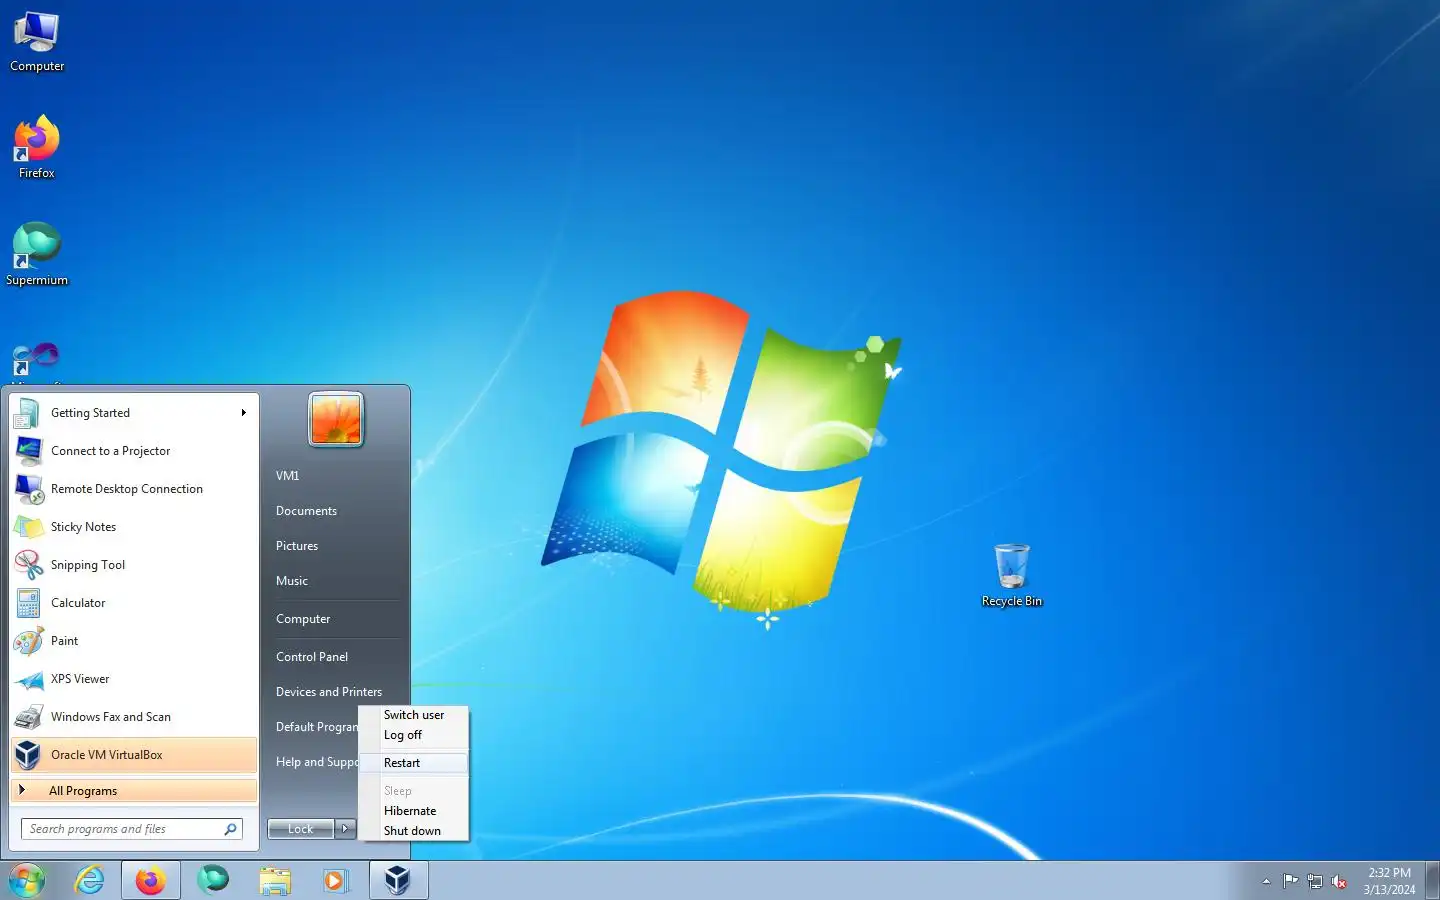Switch to VirtualBox on the taskbar
The width and height of the screenshot is (1440, 900).
click(398, 881)
